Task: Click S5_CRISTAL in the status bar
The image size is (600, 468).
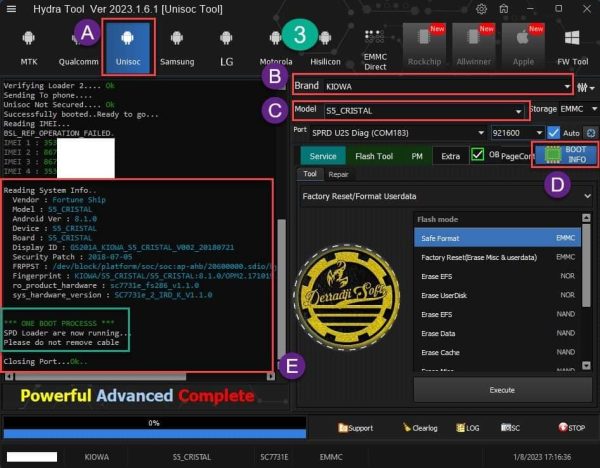Action: tap(191, 457)
